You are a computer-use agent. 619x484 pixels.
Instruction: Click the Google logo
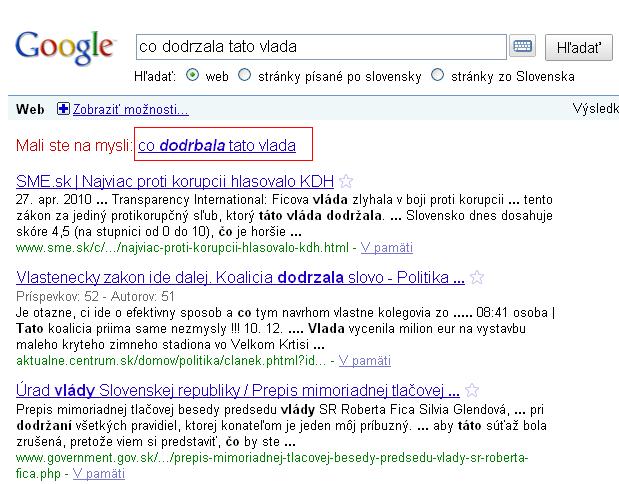[66, 48]
